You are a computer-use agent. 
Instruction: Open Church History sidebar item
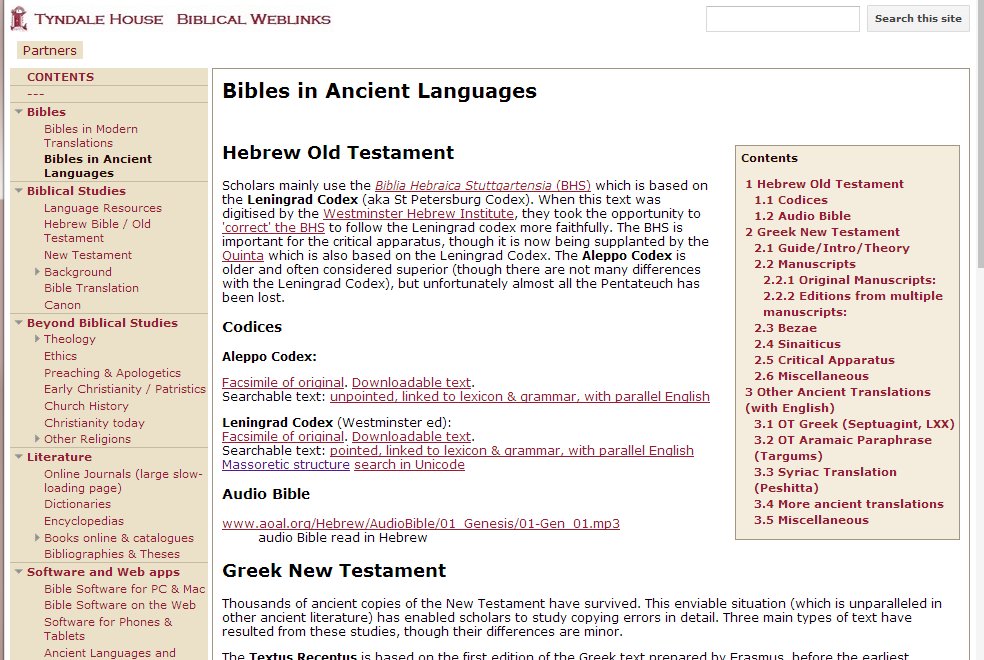coord(86,406)
